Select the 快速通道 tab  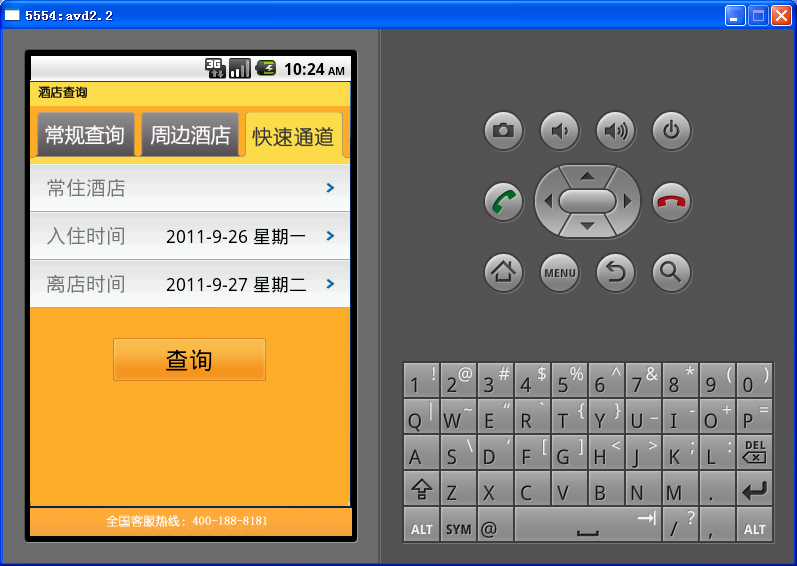293,136
